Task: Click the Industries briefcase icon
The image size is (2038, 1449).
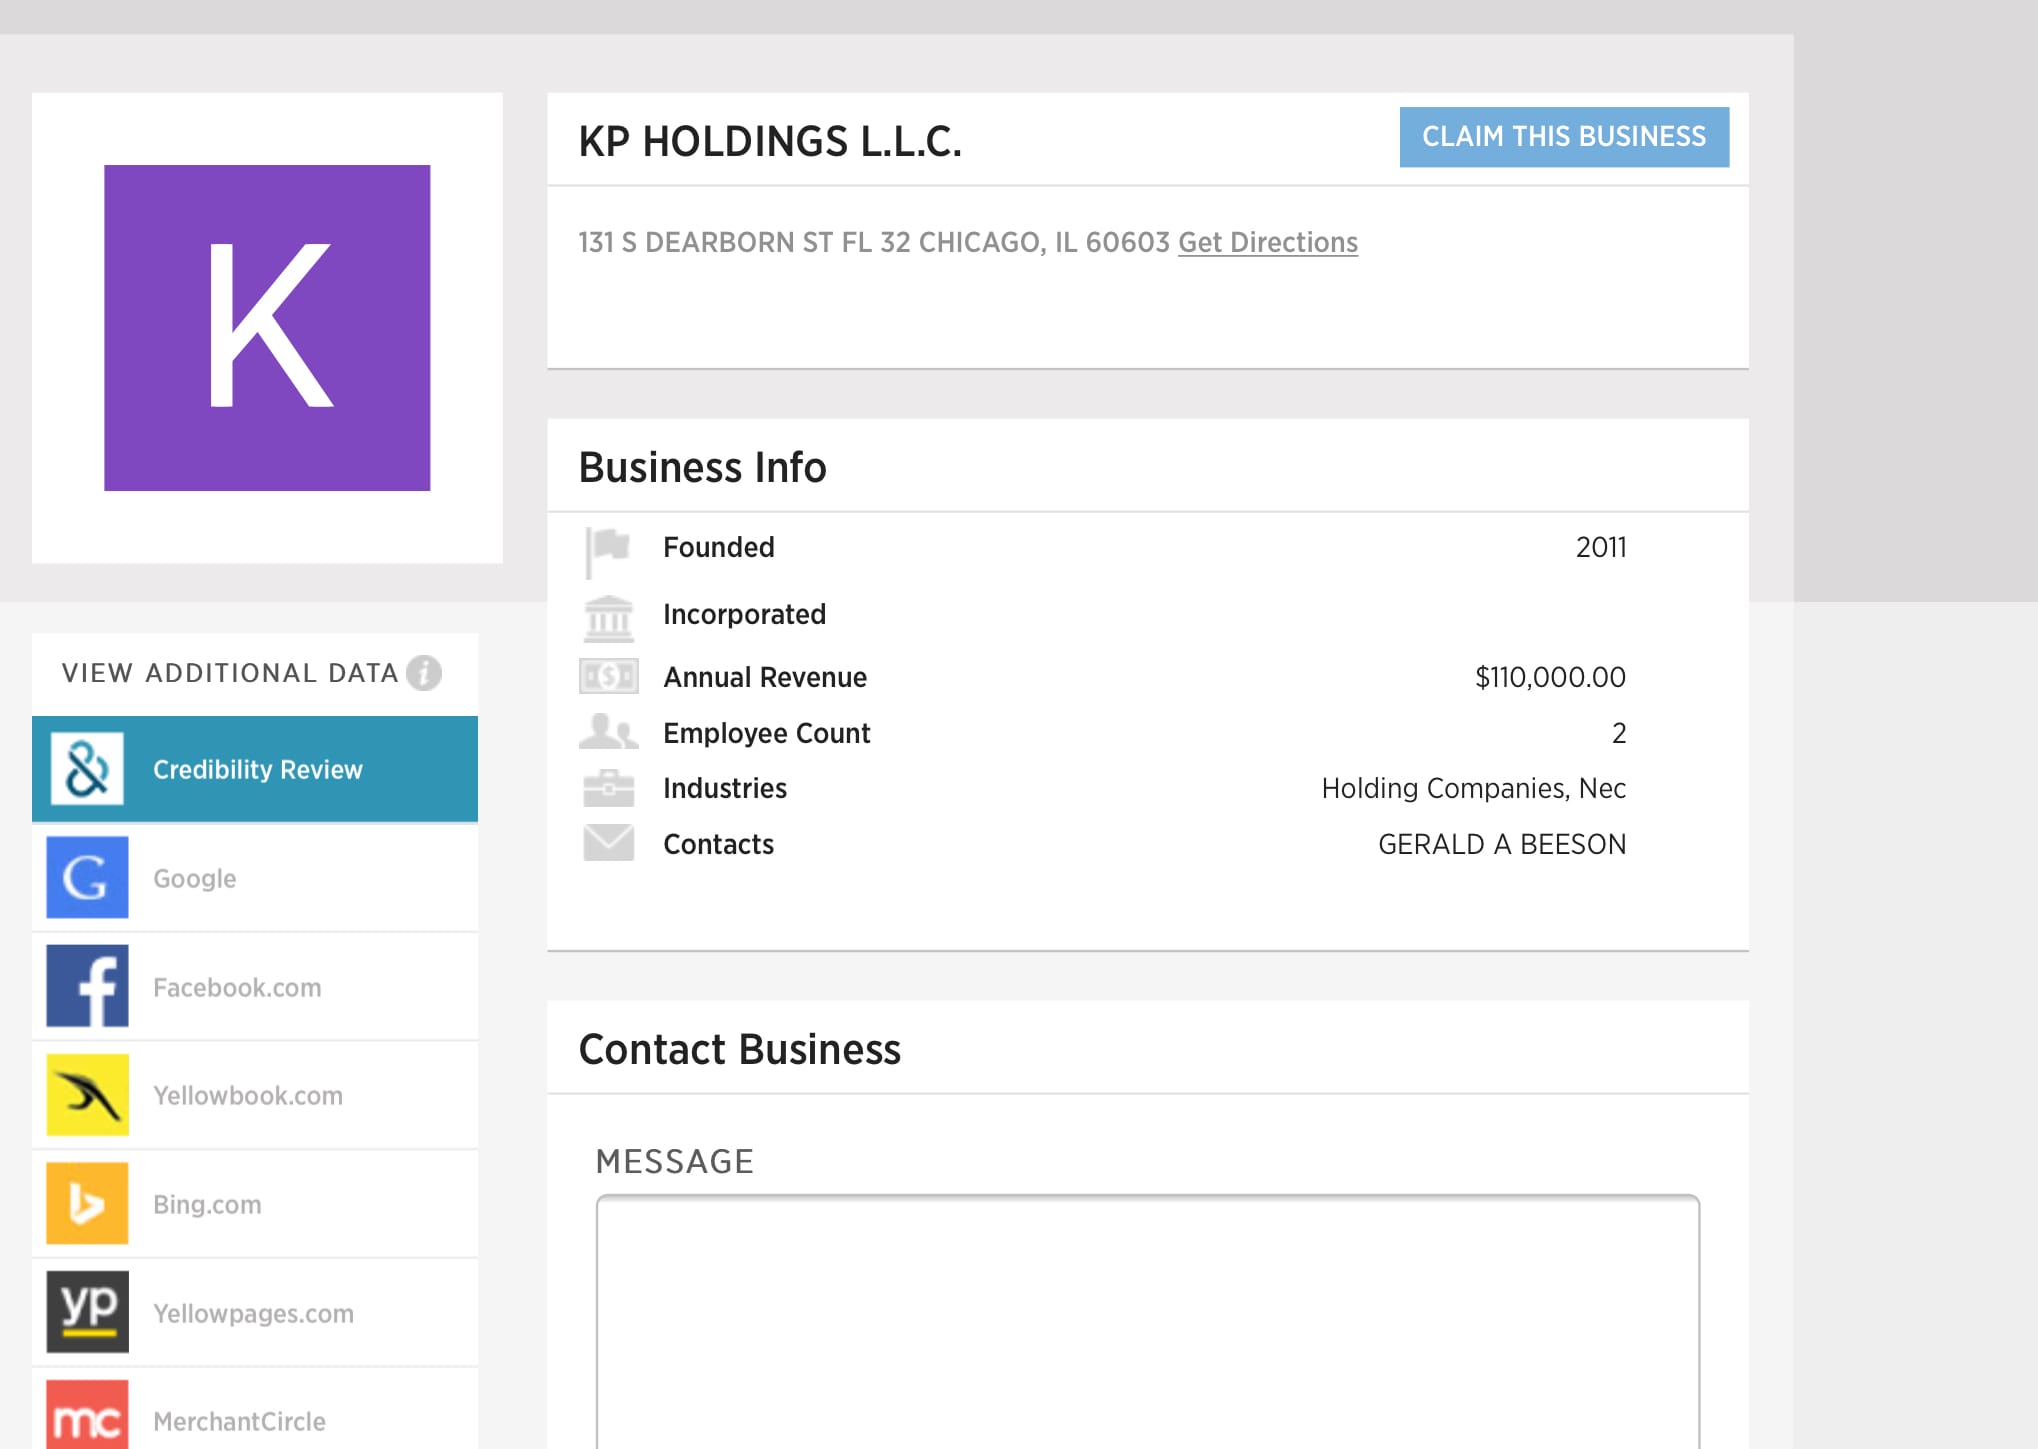Action: tap(608, 788)
